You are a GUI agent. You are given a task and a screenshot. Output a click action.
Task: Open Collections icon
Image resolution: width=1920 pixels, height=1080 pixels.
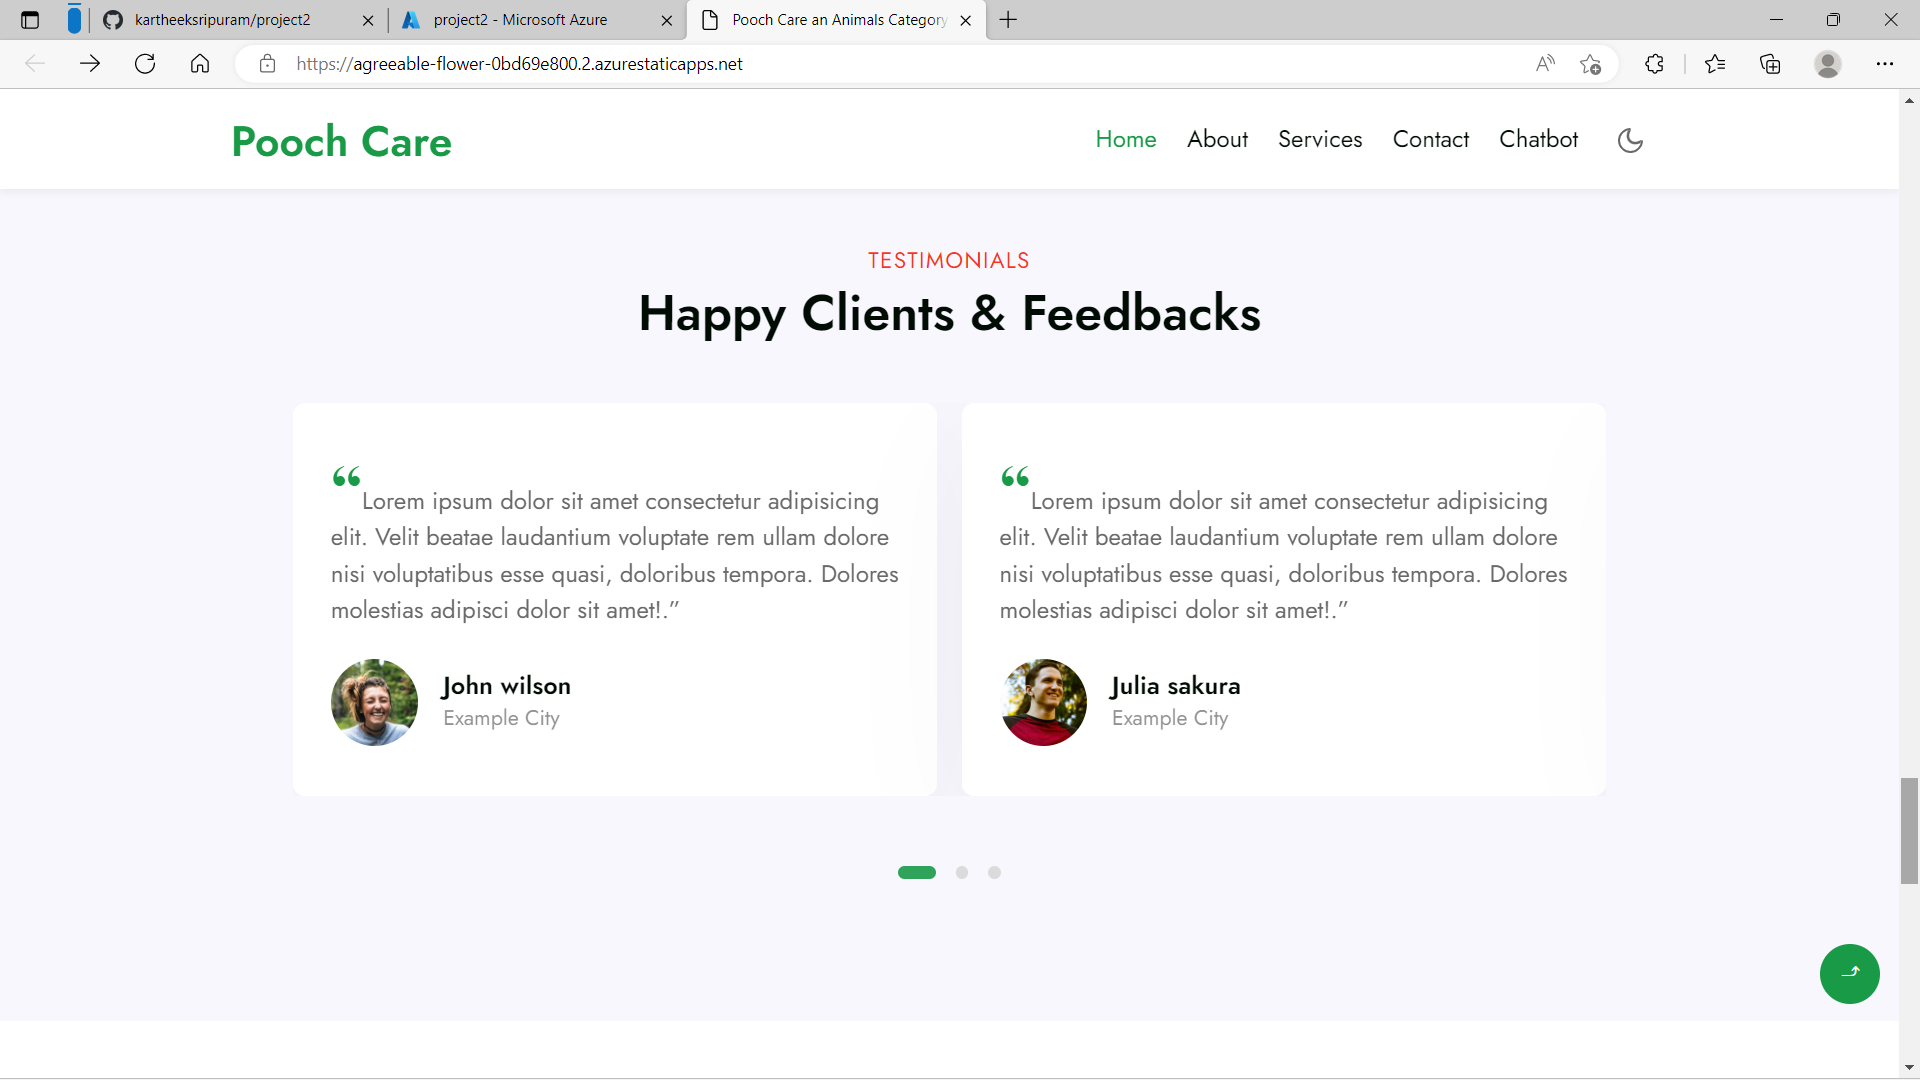coord(1770,64)
